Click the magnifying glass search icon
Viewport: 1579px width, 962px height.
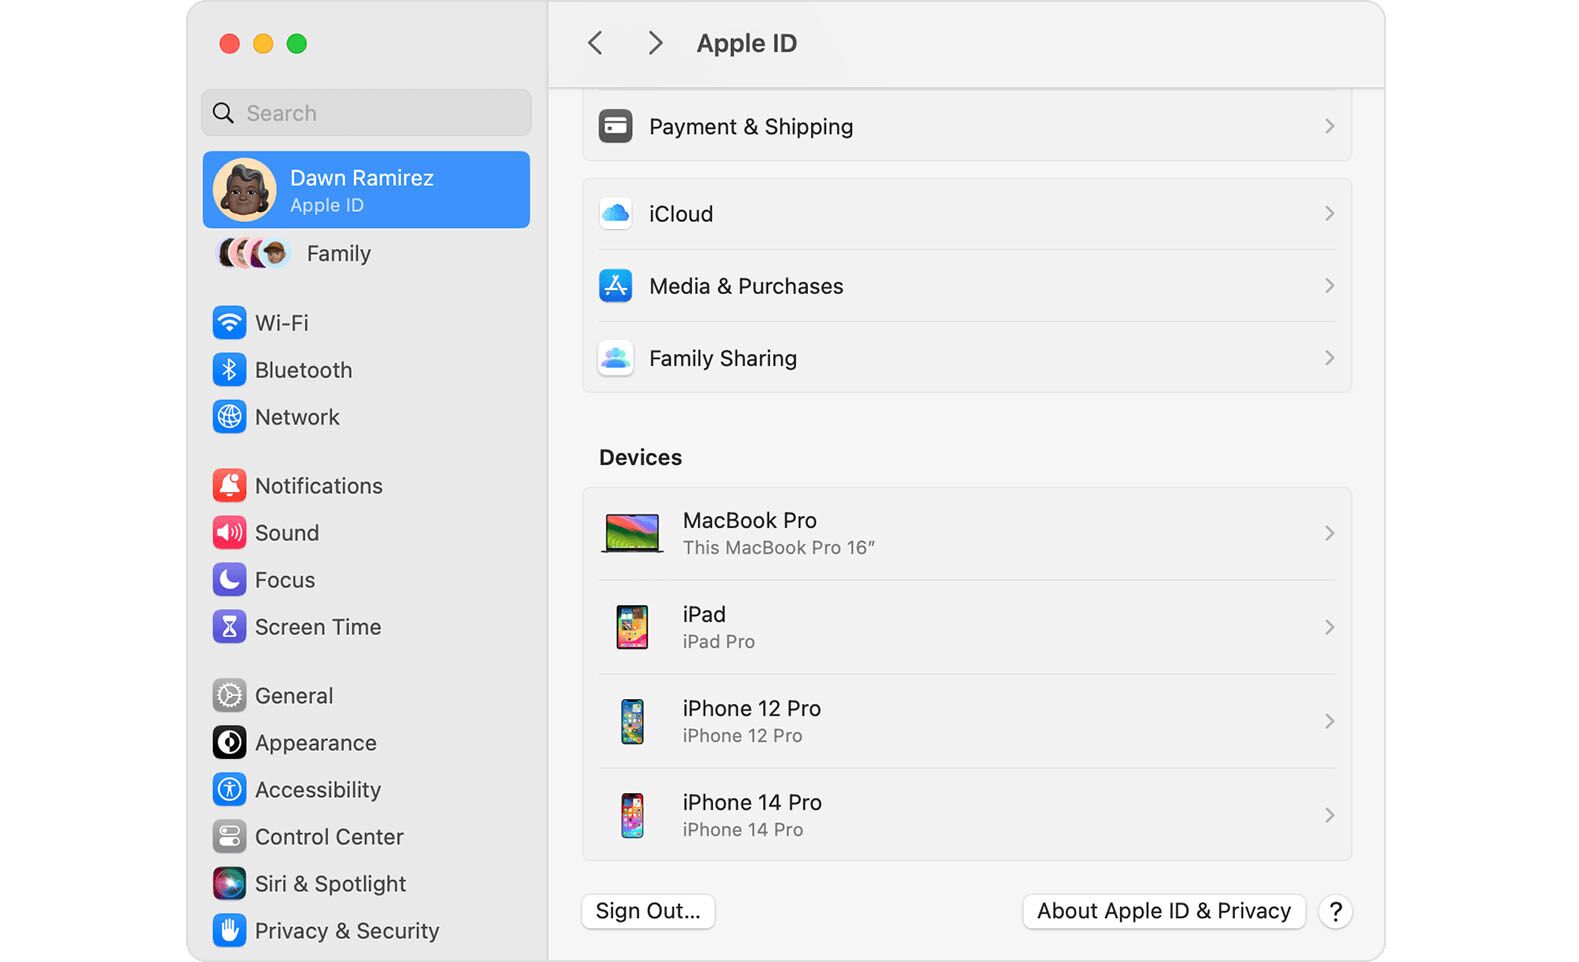tap(224, 113)
